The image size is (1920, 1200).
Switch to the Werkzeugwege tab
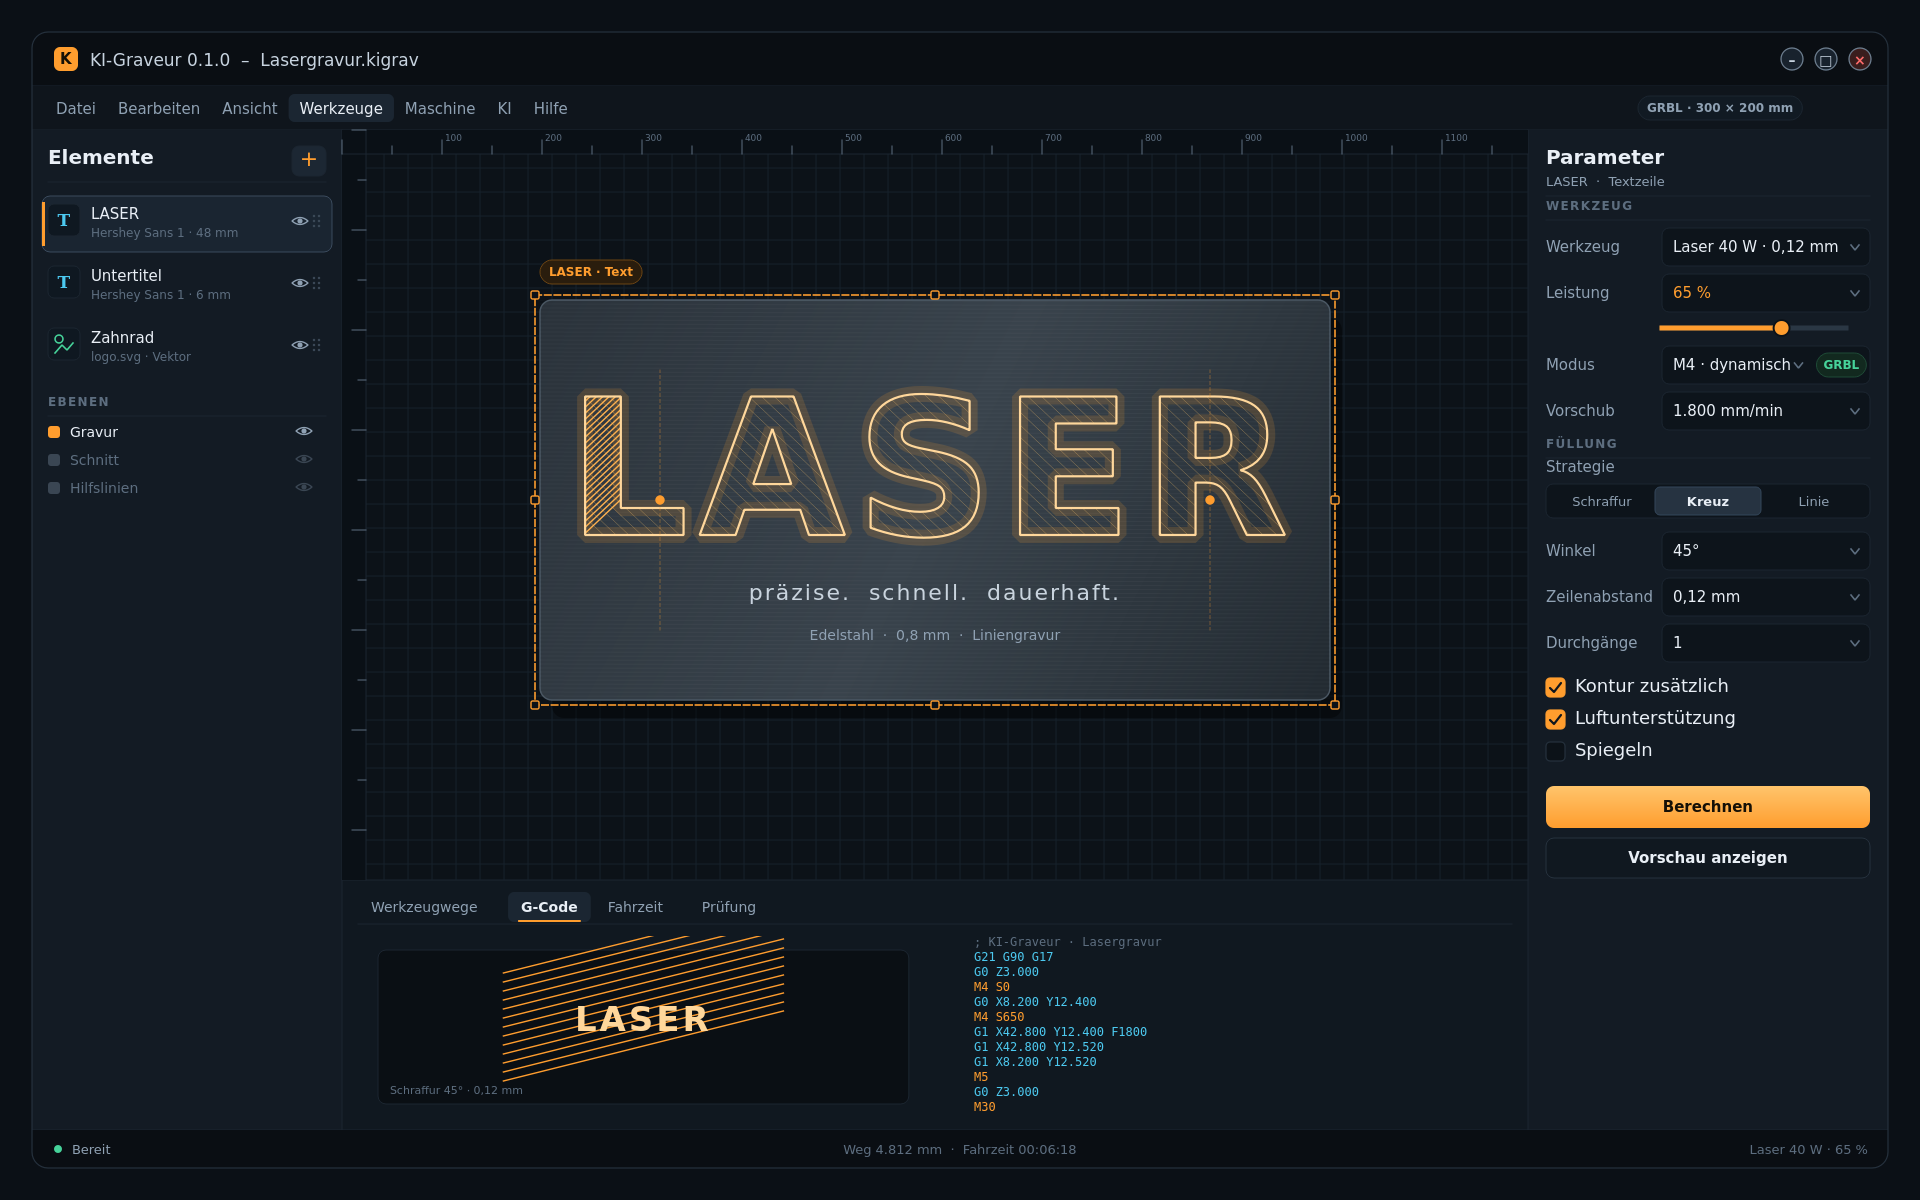(424, 908)
